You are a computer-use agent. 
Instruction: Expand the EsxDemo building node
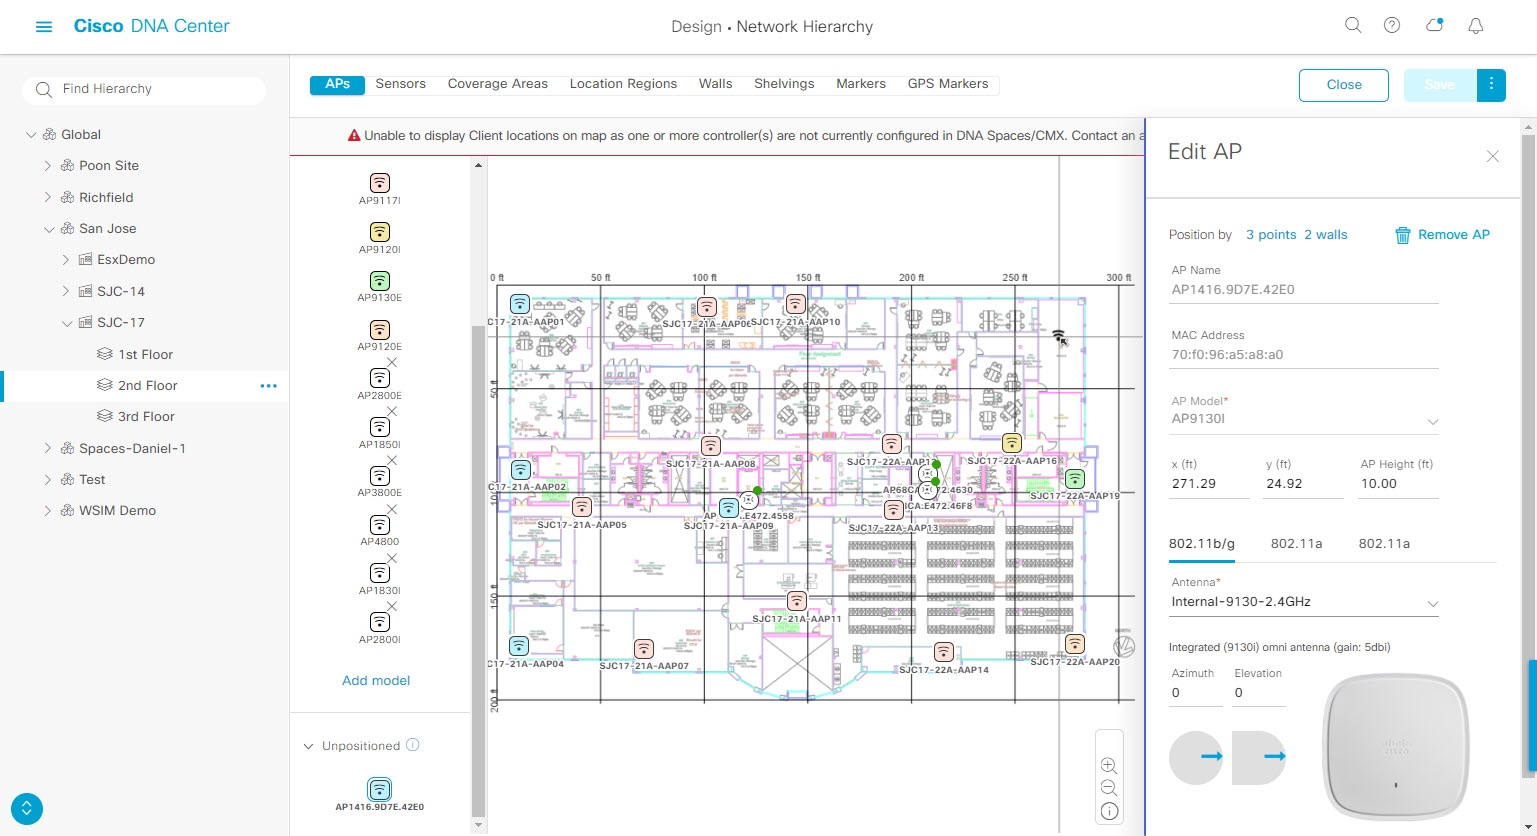66,260
